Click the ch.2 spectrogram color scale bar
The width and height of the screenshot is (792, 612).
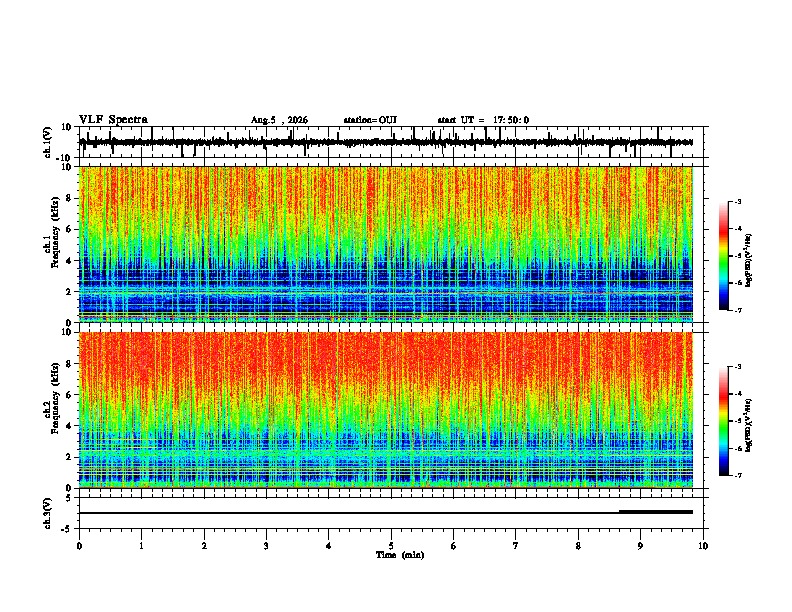(724, 421)
